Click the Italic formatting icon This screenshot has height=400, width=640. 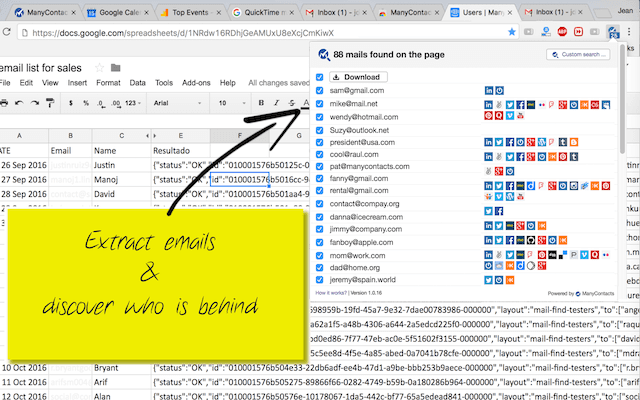point(276,103)
